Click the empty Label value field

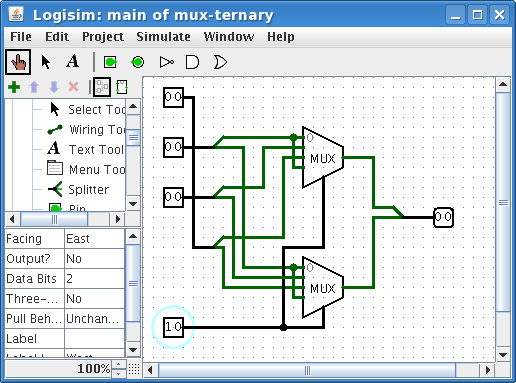94,339
